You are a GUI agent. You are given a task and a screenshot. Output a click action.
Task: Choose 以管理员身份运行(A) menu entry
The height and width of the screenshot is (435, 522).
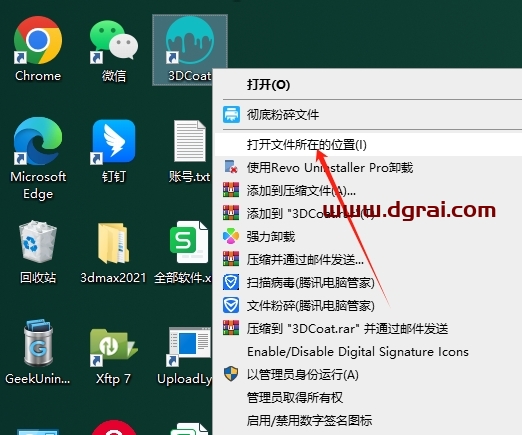click(x=368, y=374)
